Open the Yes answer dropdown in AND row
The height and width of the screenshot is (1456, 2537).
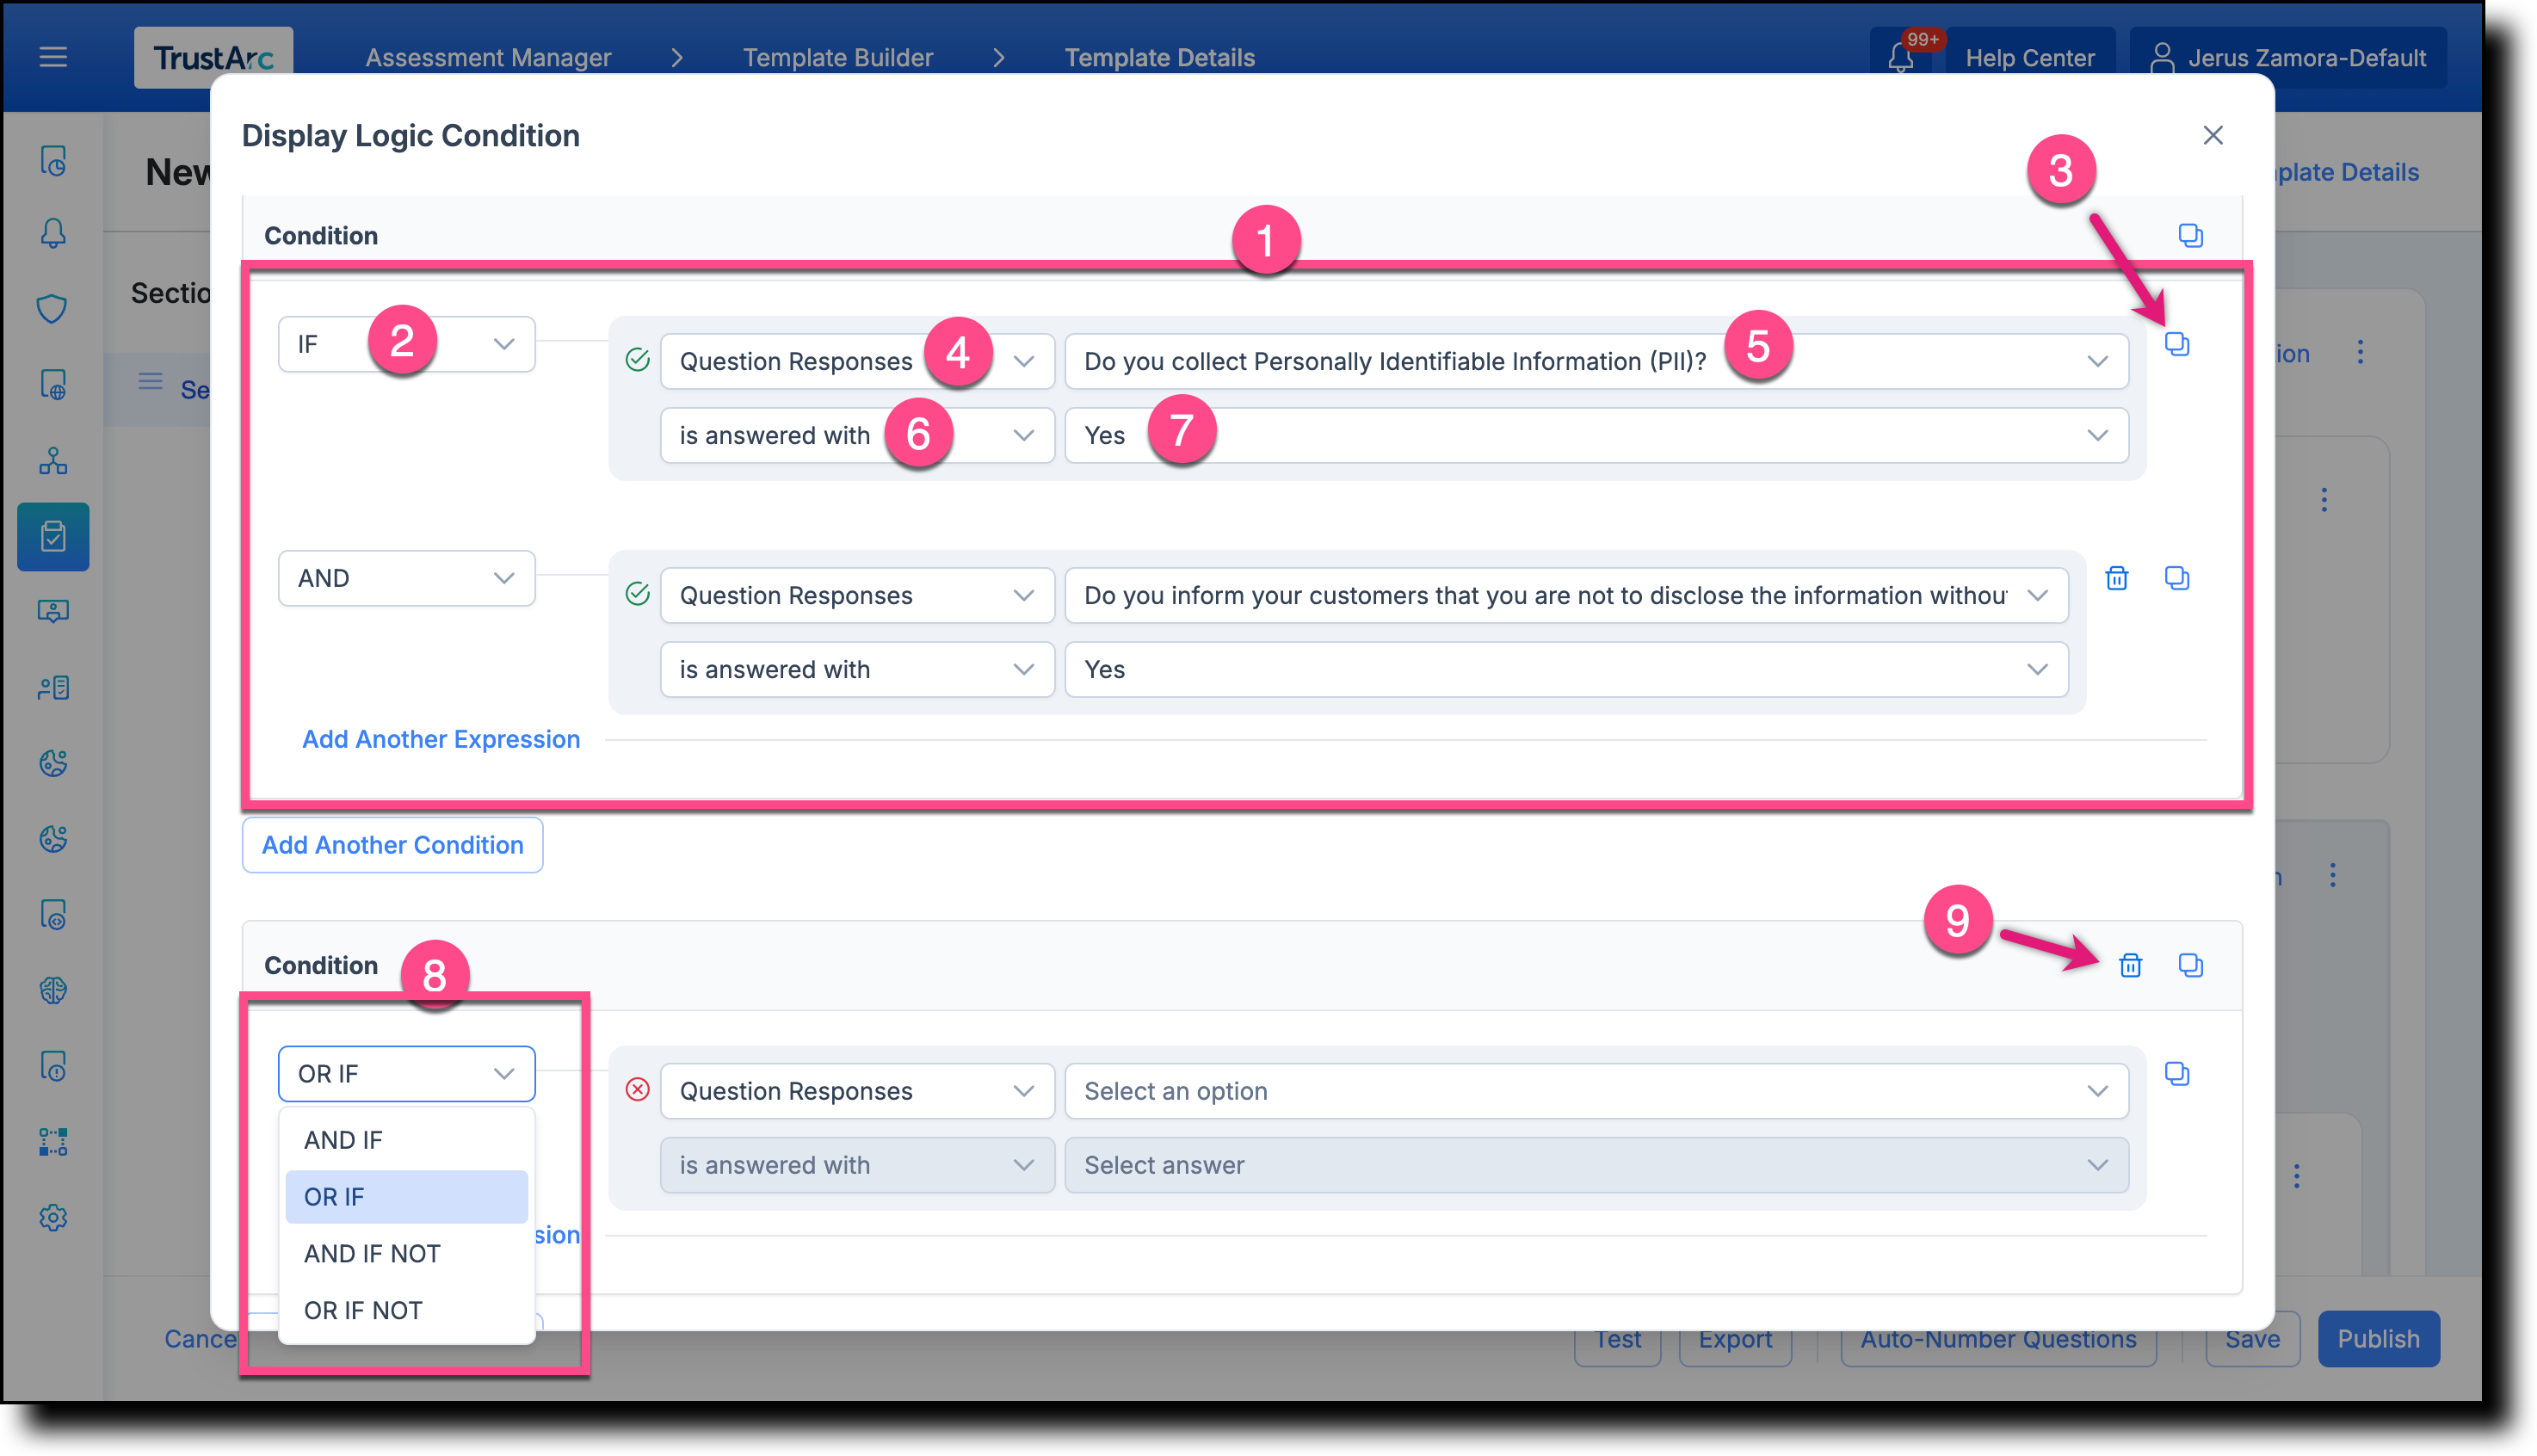1566,669
